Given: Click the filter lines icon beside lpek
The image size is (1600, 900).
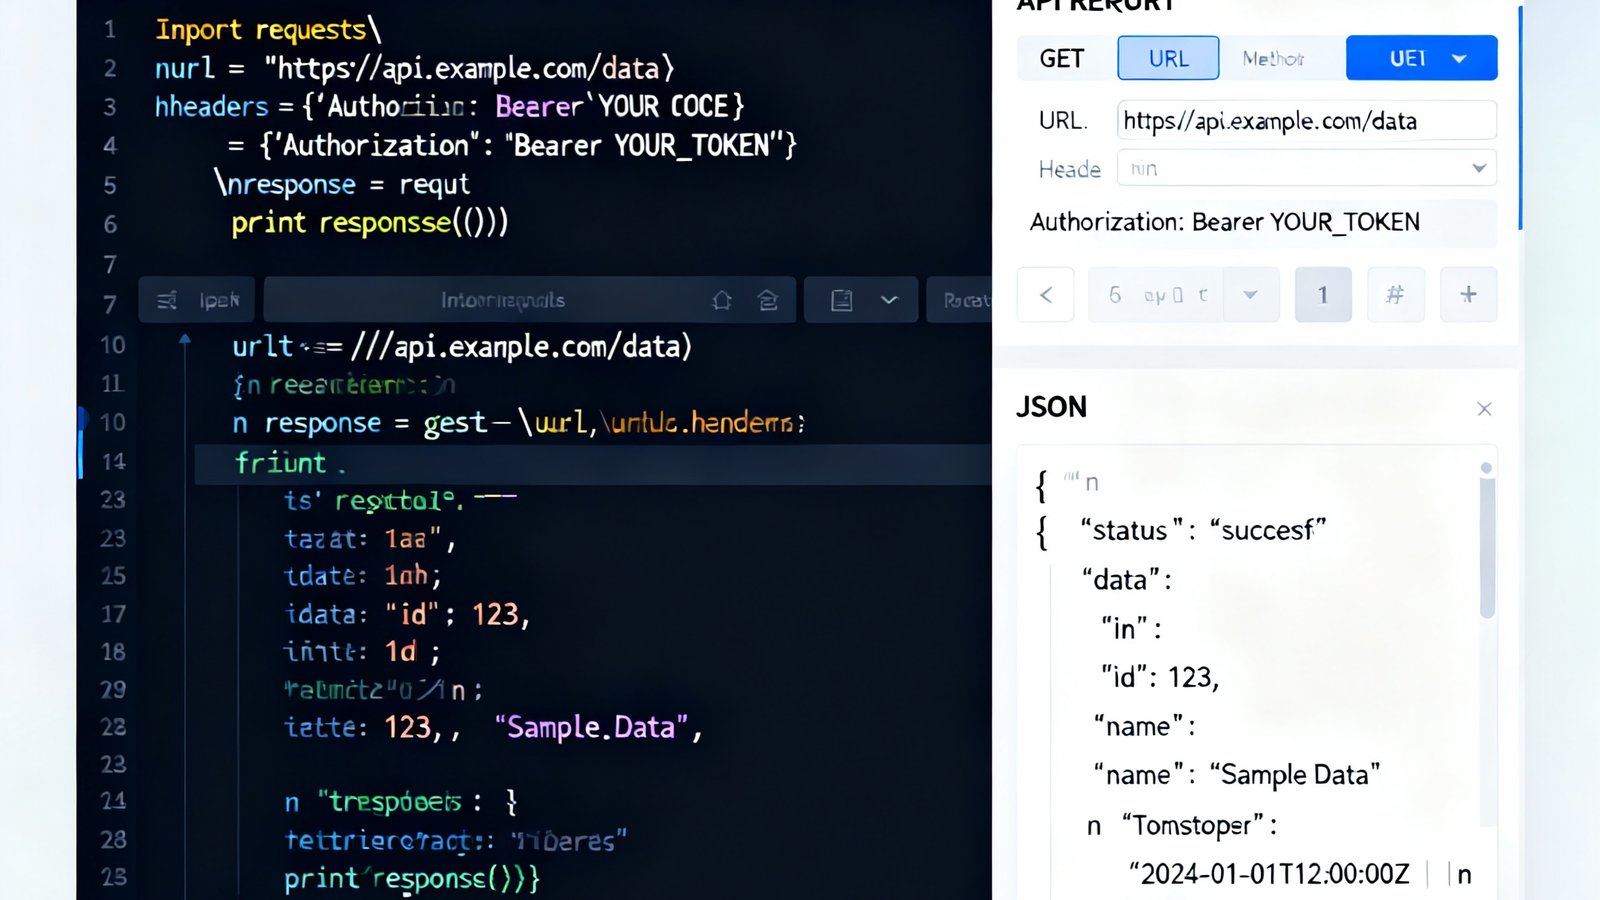Looking at the screenshot, I should (167, 300).
